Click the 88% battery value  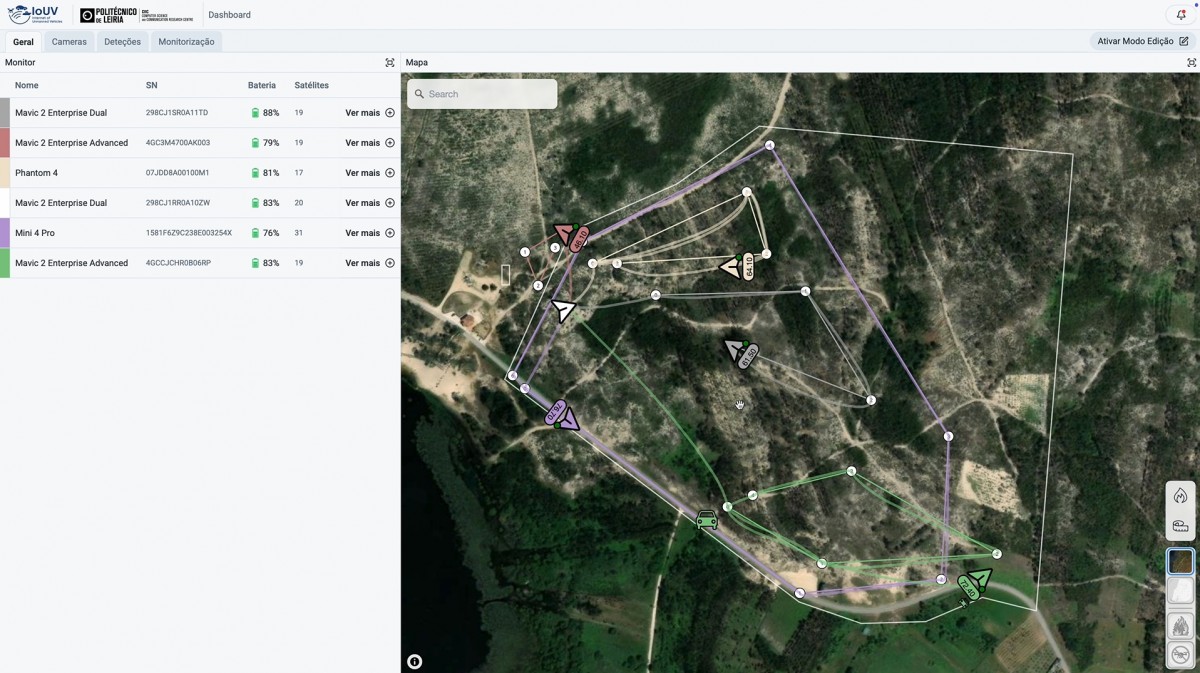[x=271, y=113]
